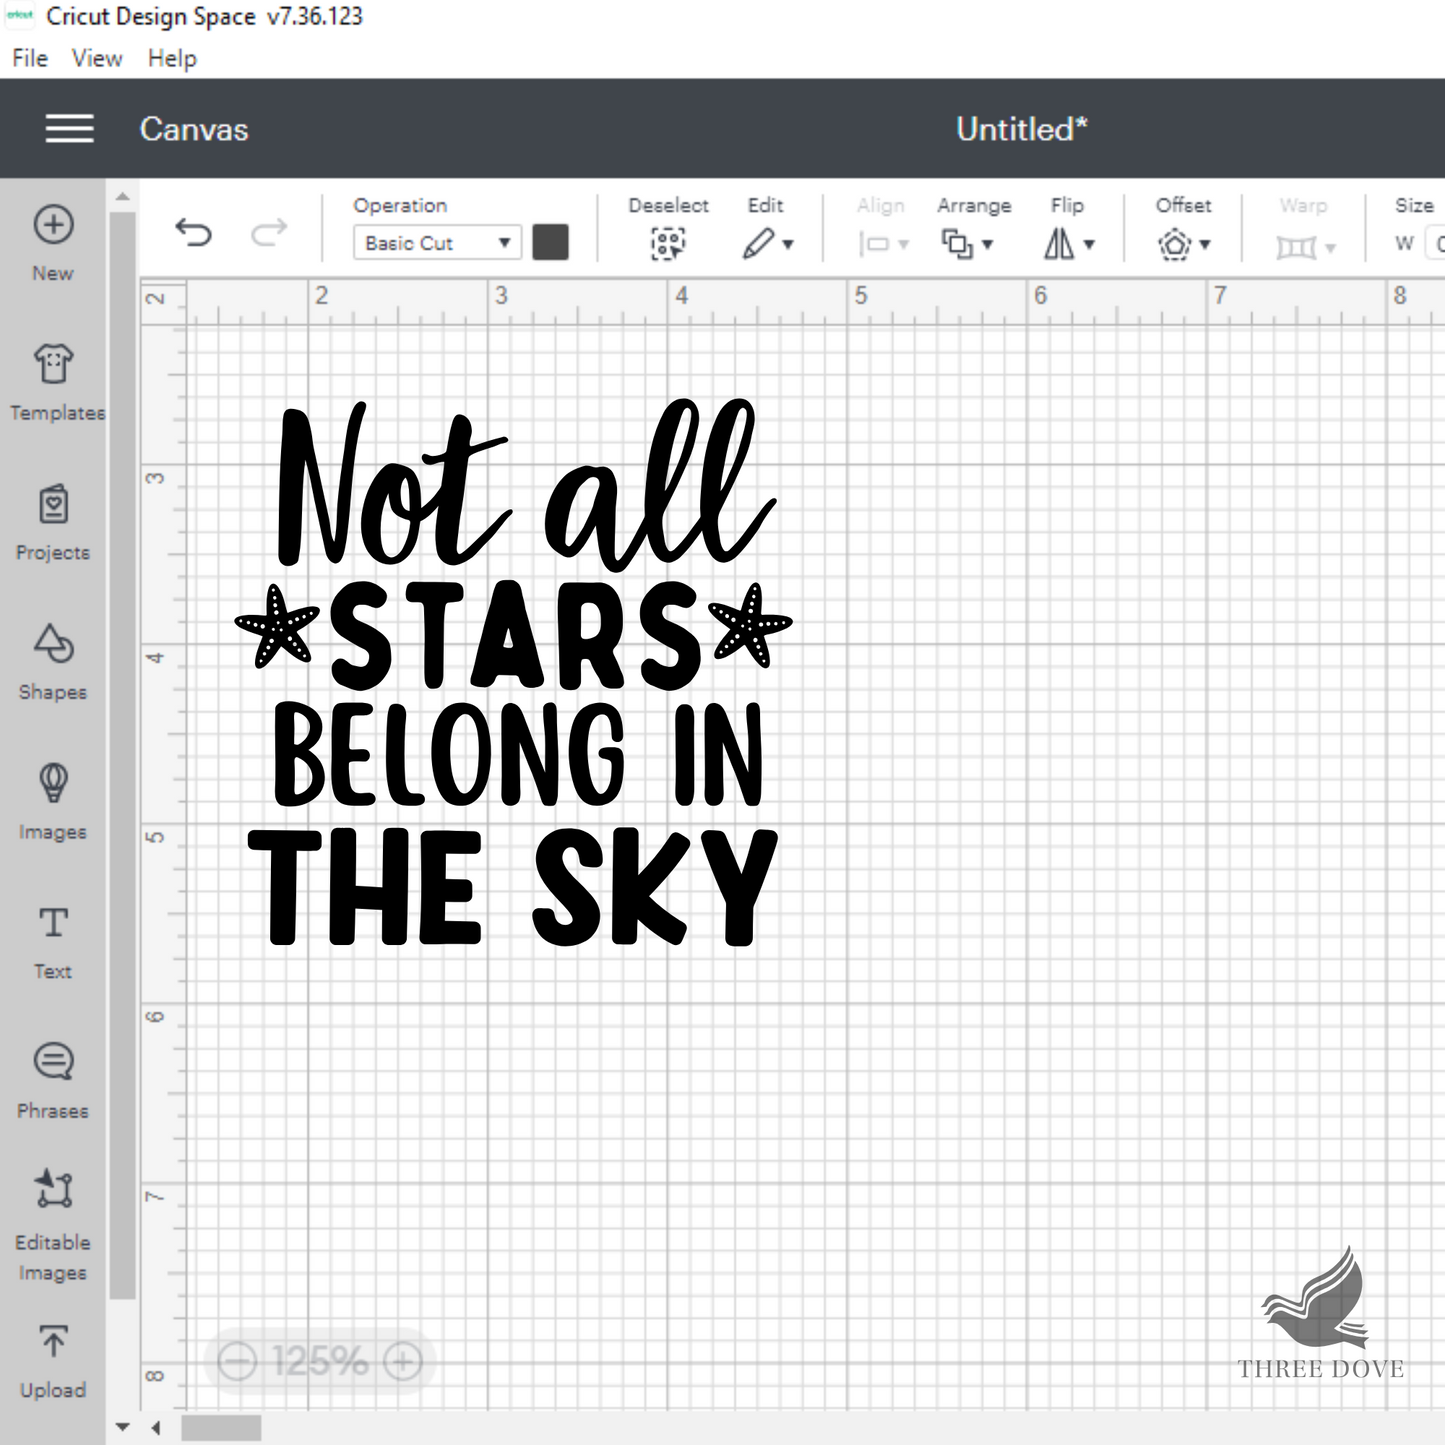Open Editable Images panel
Screen dimensions: 1445x1445
coord(53,1226)
